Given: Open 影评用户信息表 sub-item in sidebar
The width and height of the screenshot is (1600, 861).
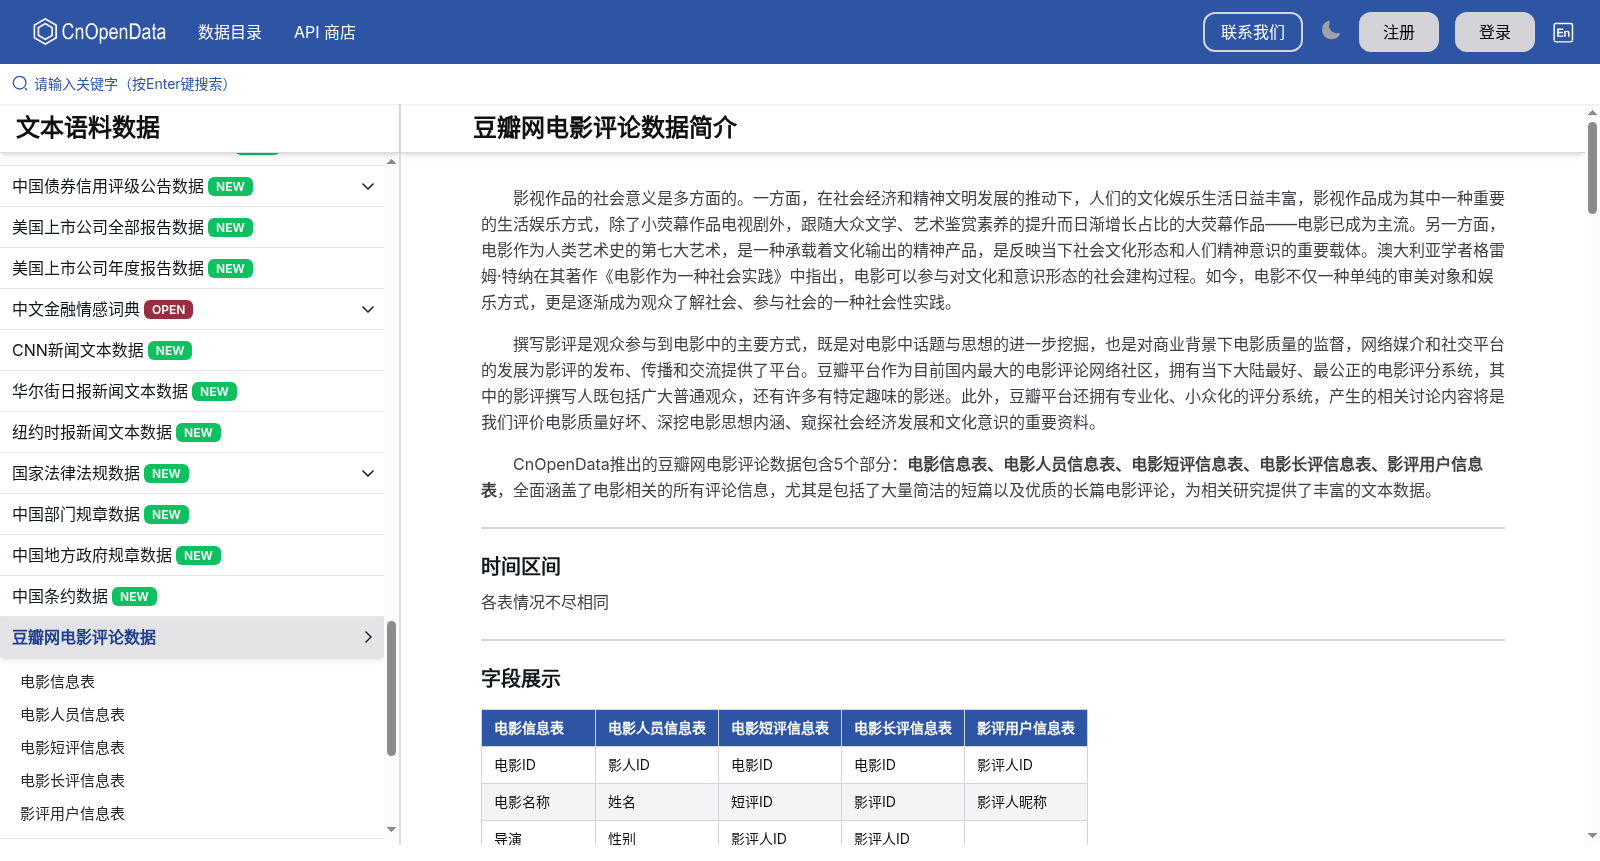Looking at the screenshot, I should 73,814.
